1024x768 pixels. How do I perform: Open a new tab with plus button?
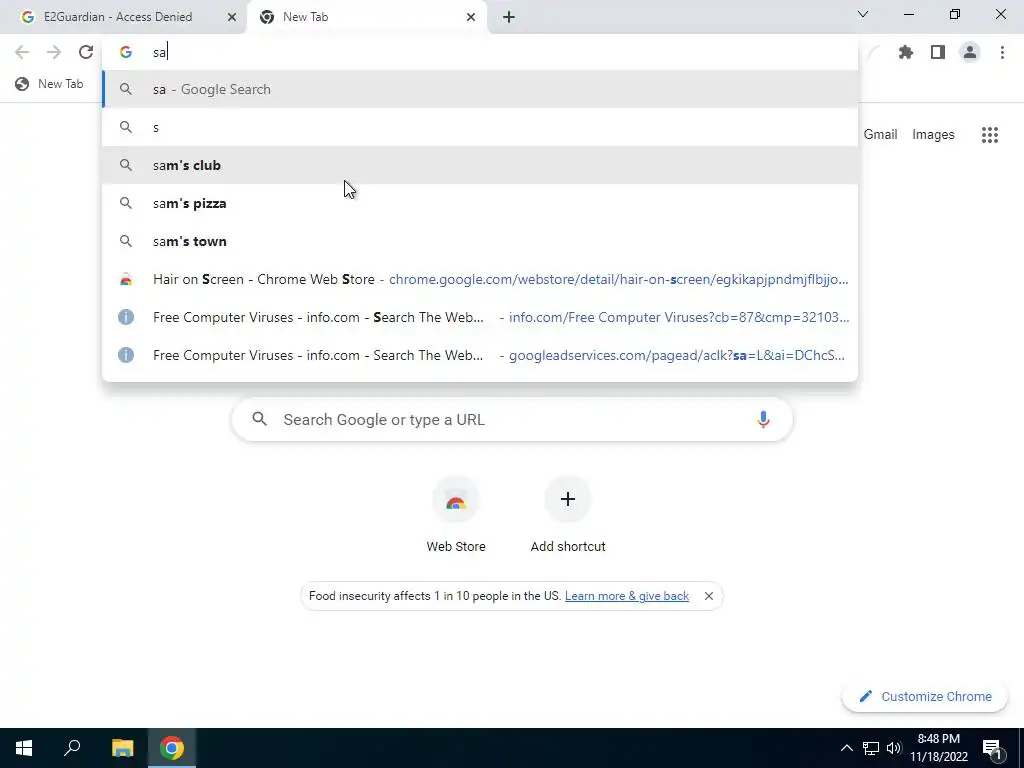click(509, 17)
